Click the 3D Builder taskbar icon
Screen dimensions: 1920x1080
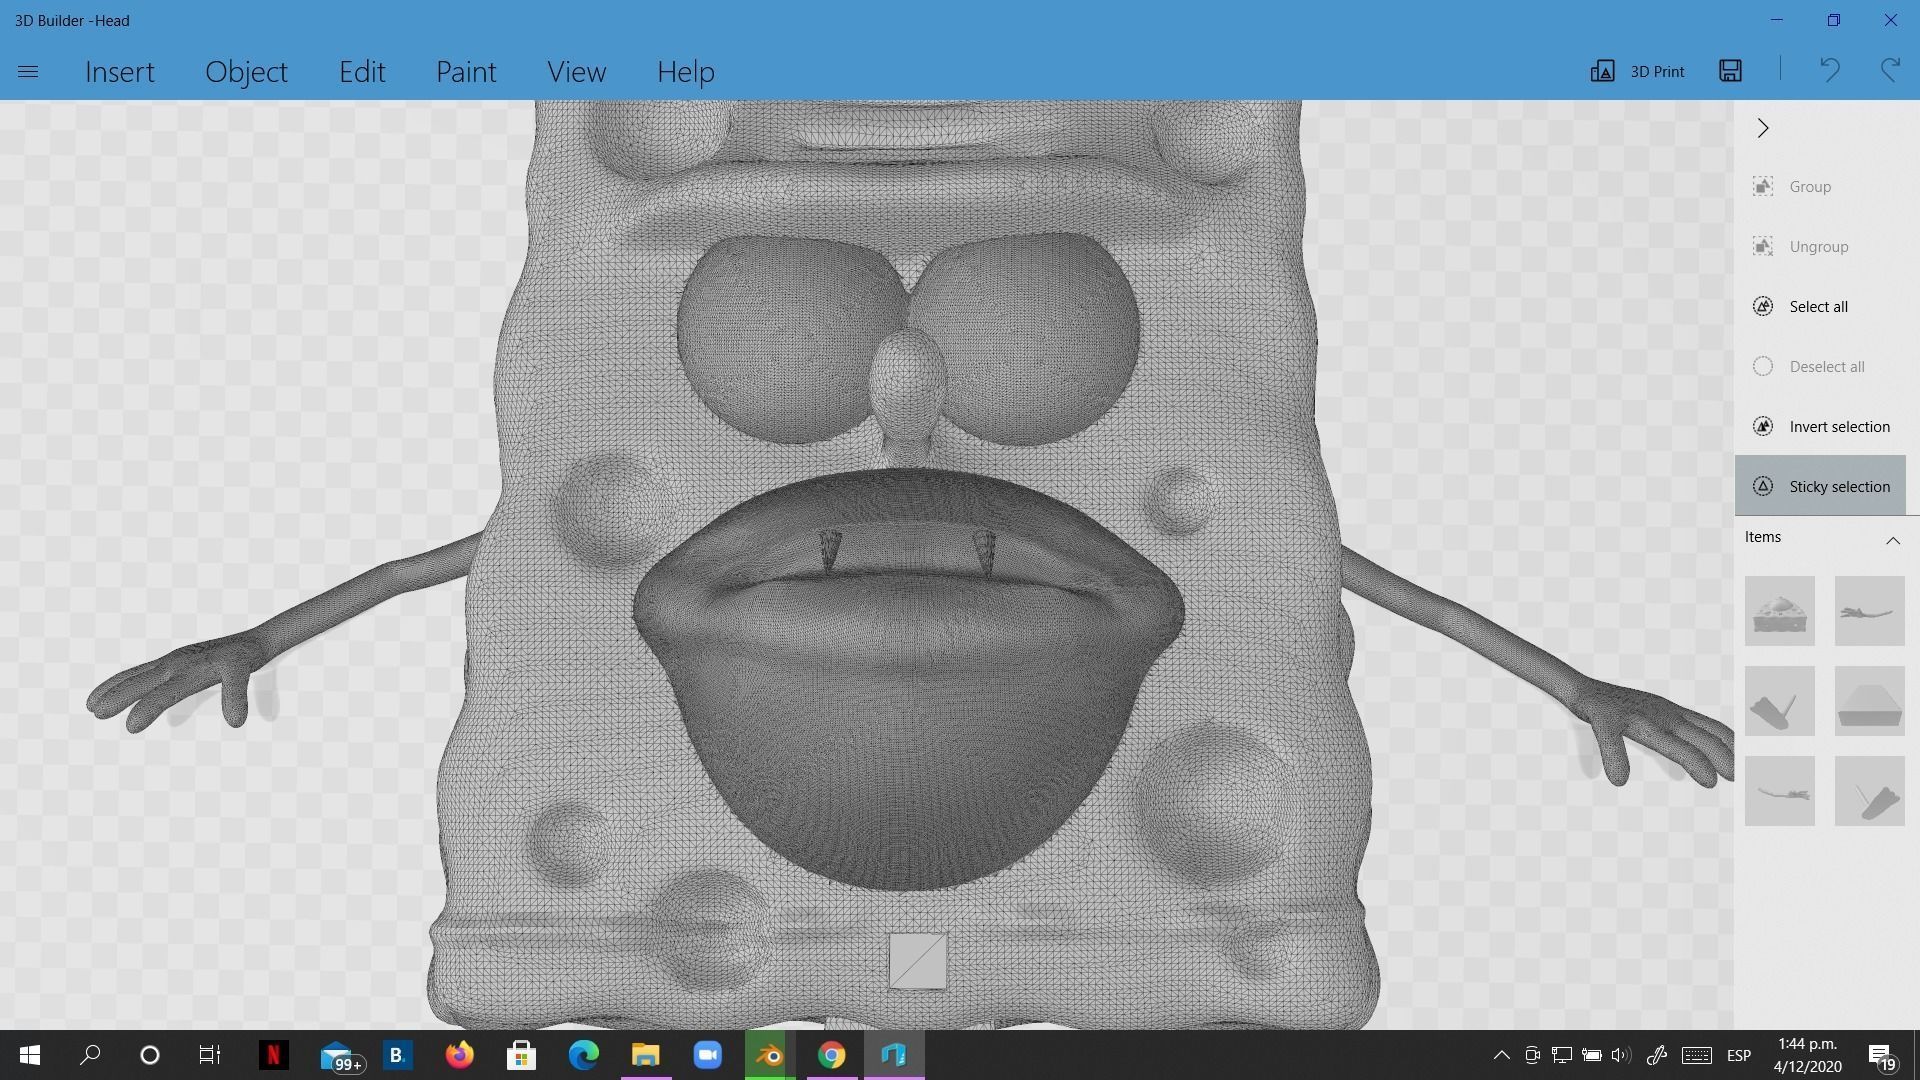pos(894,1055)
